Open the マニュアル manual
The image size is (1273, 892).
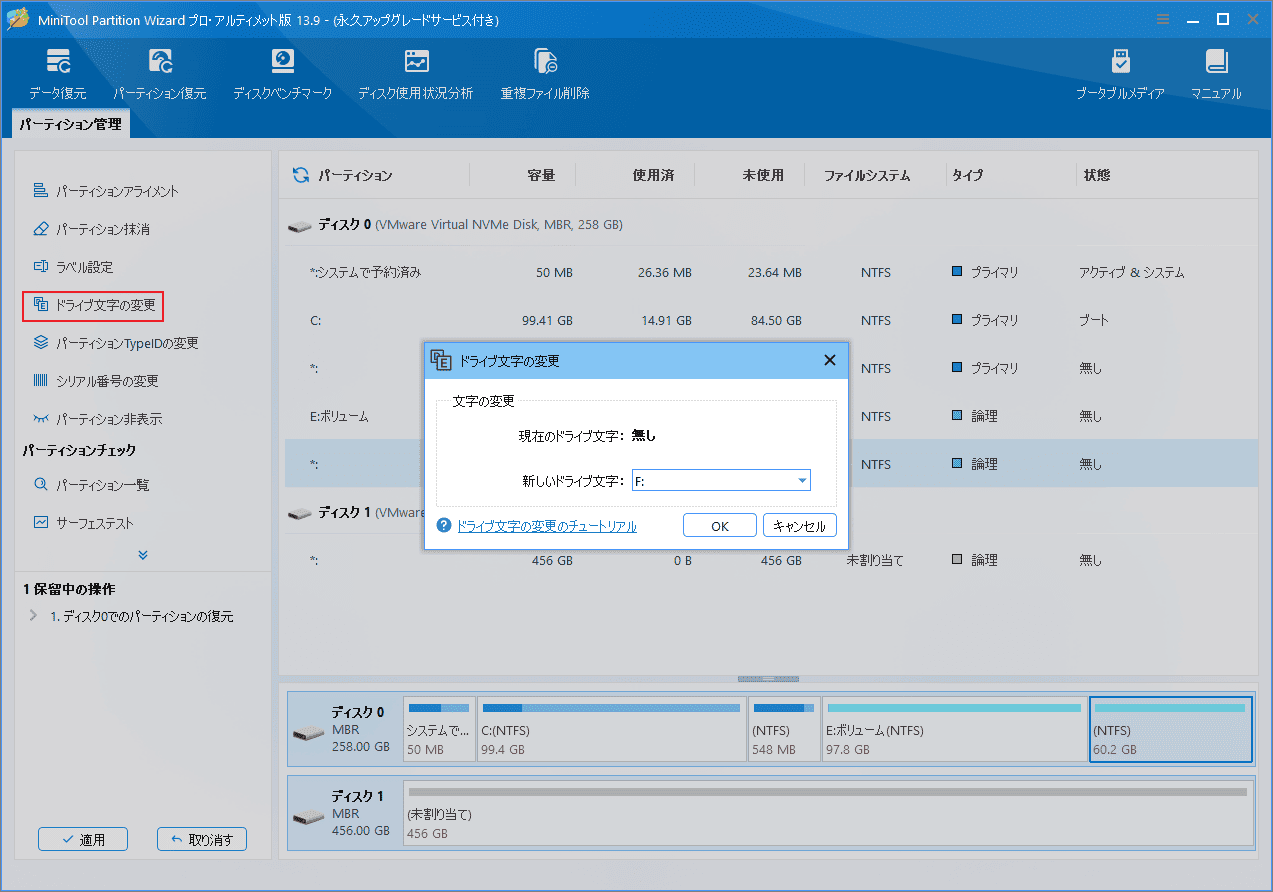pos(1216,74)
